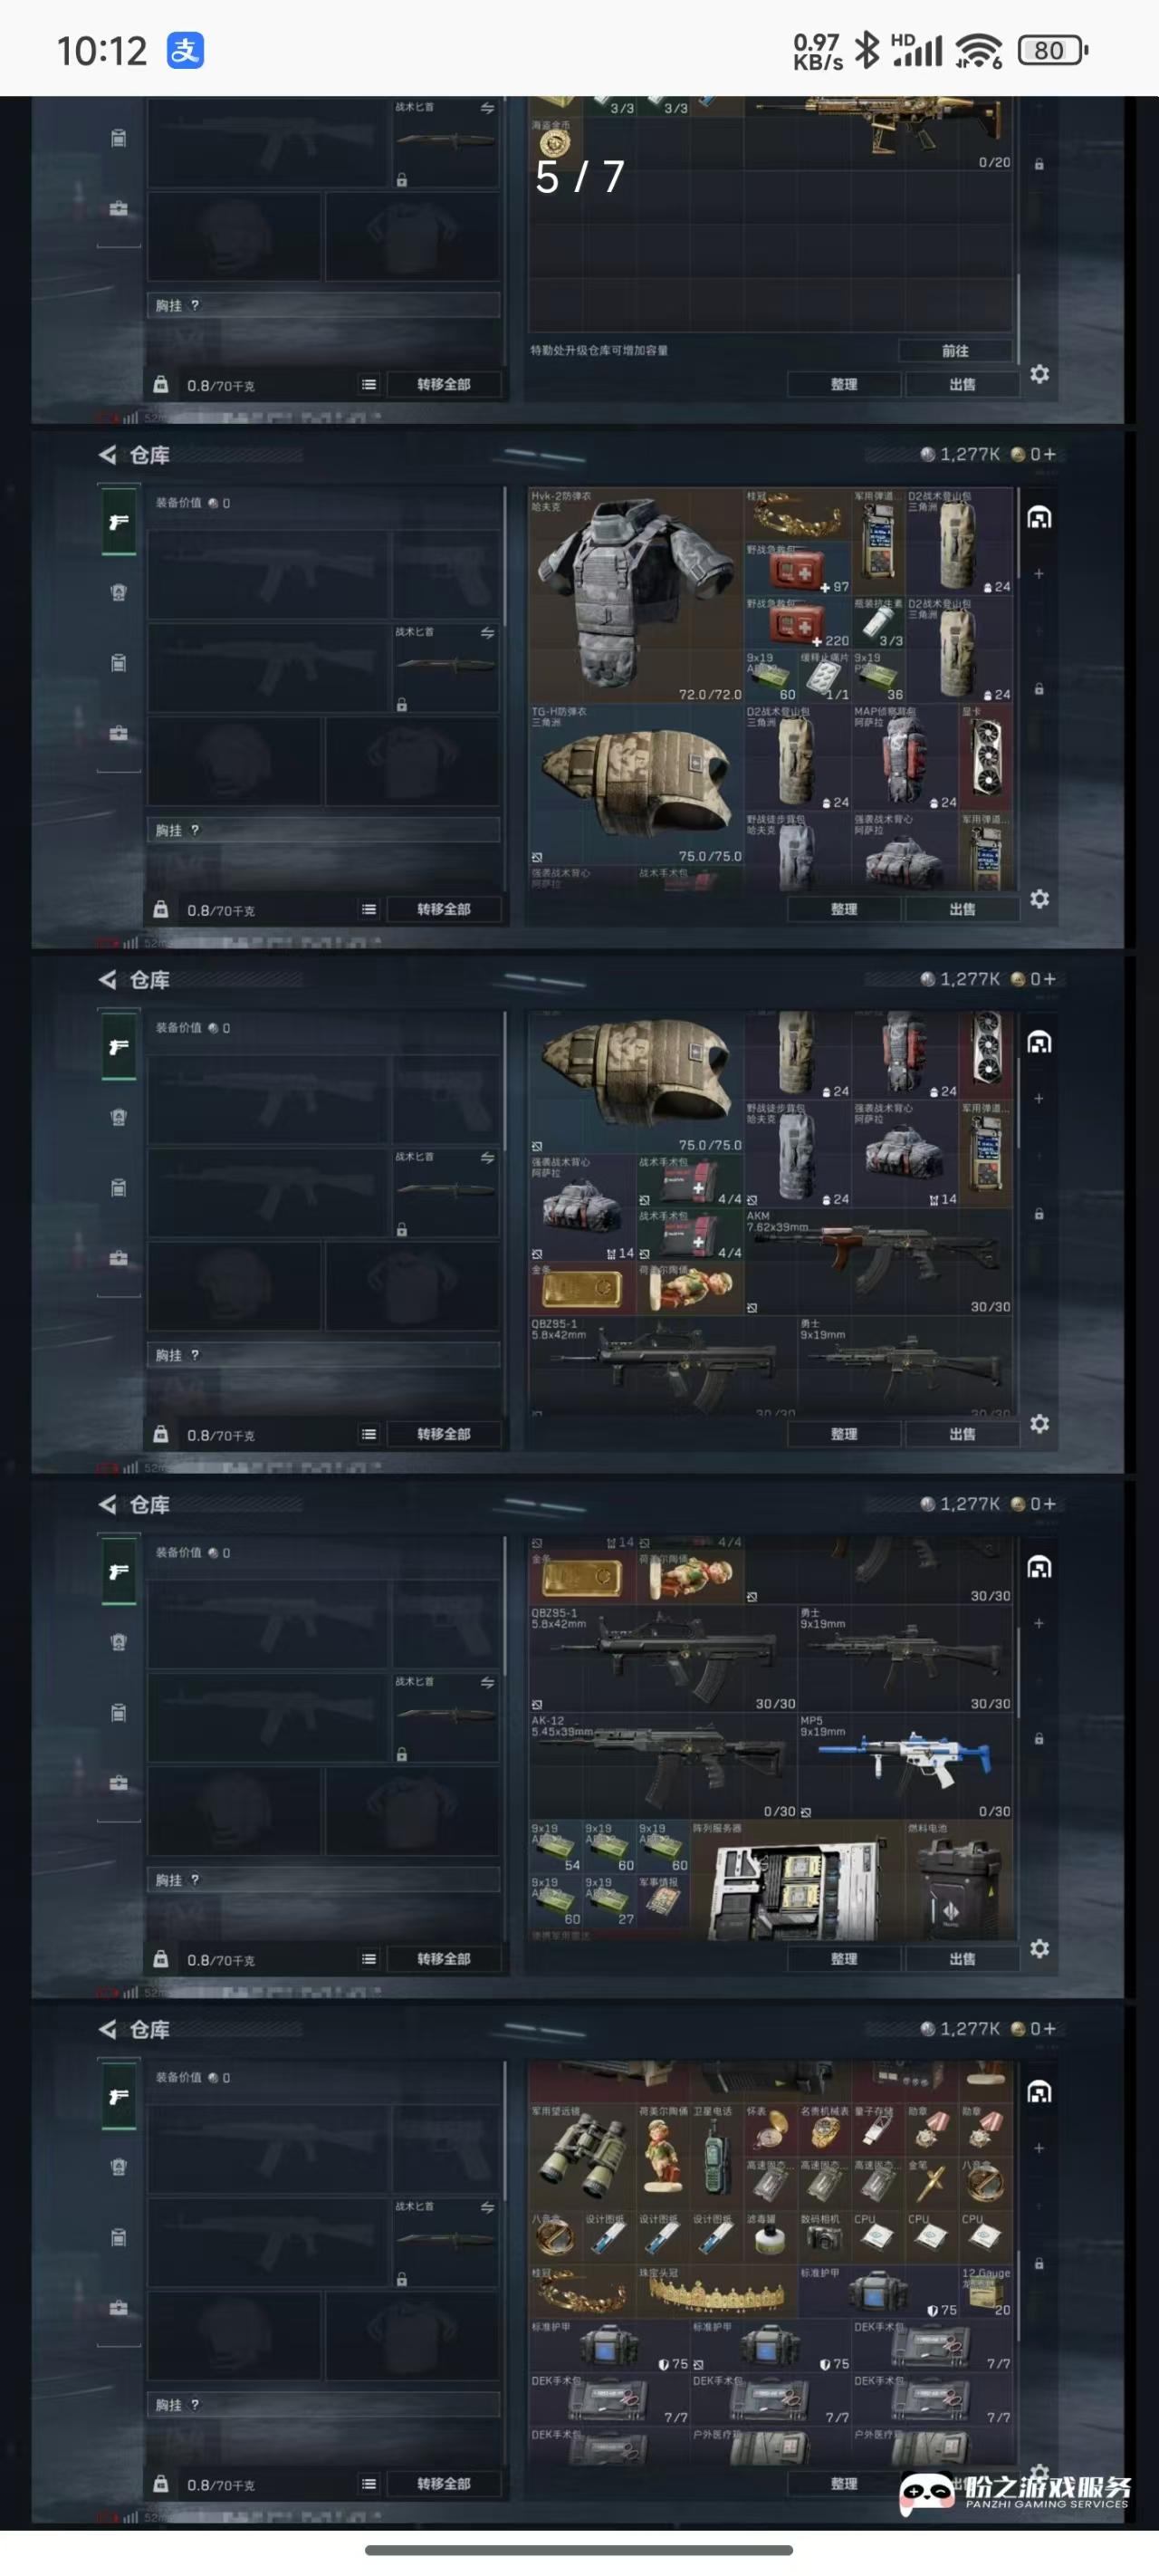This screenshot has width=1159, height=2576.
Task: Tap the 5 / 7 image counter
Action: point(580,177)
